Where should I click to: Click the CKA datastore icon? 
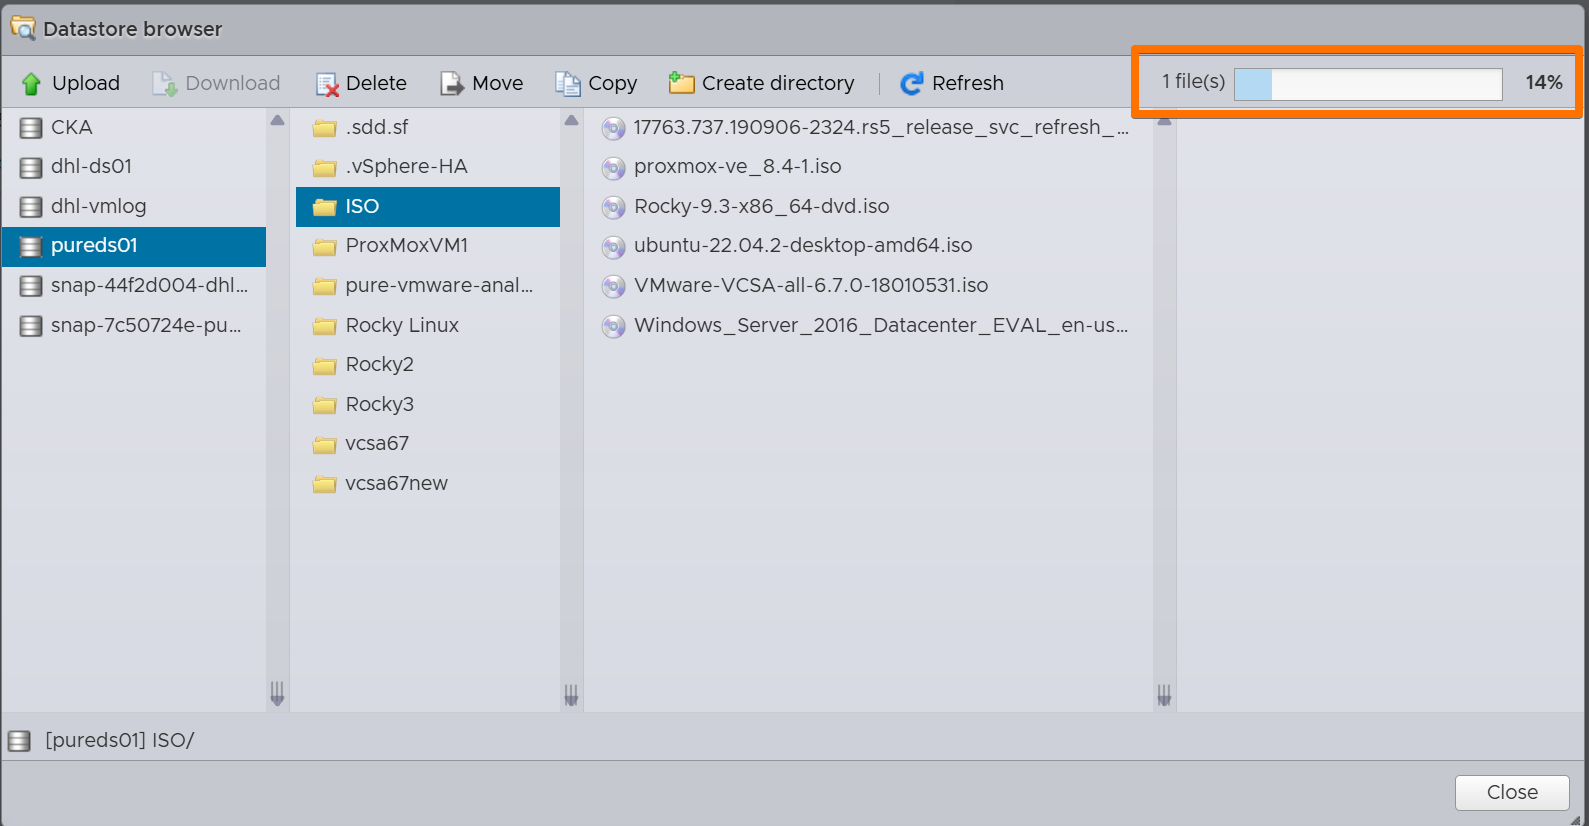tap(31, 128)
